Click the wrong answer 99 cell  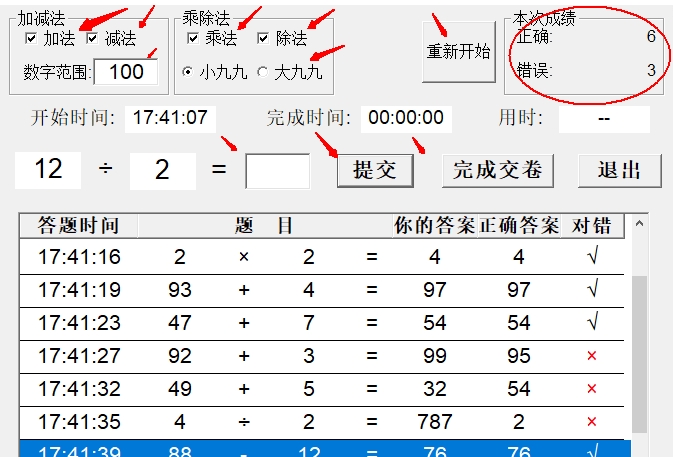click(435, 356)
